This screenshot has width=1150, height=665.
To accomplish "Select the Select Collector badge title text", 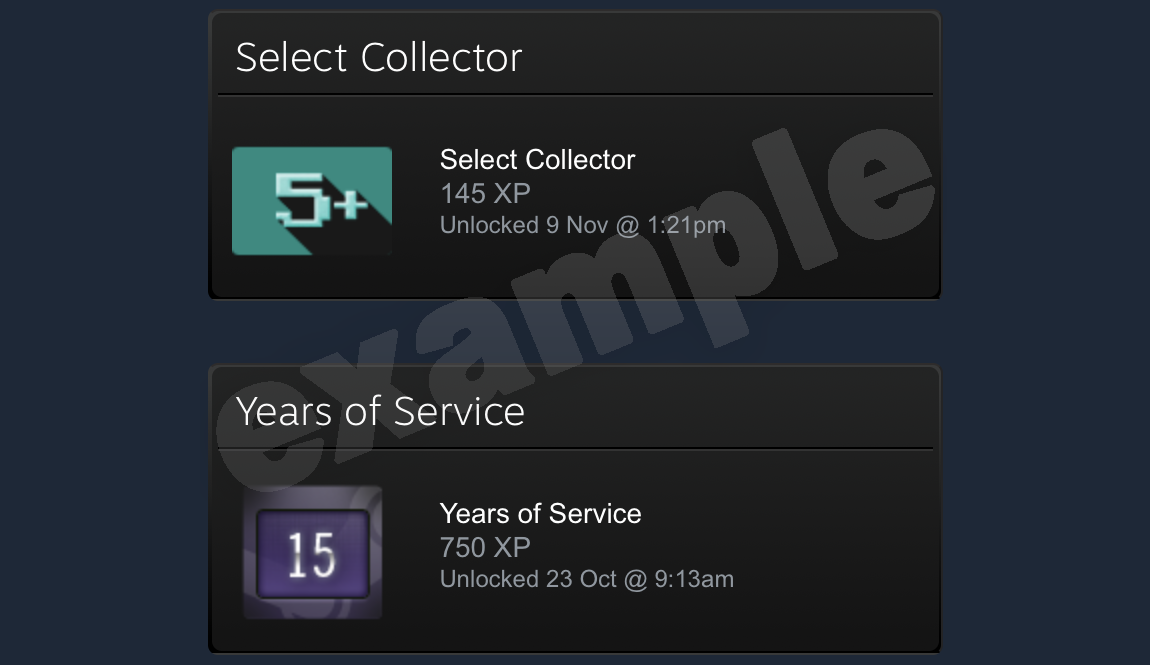I will click(x=537, y=159).
